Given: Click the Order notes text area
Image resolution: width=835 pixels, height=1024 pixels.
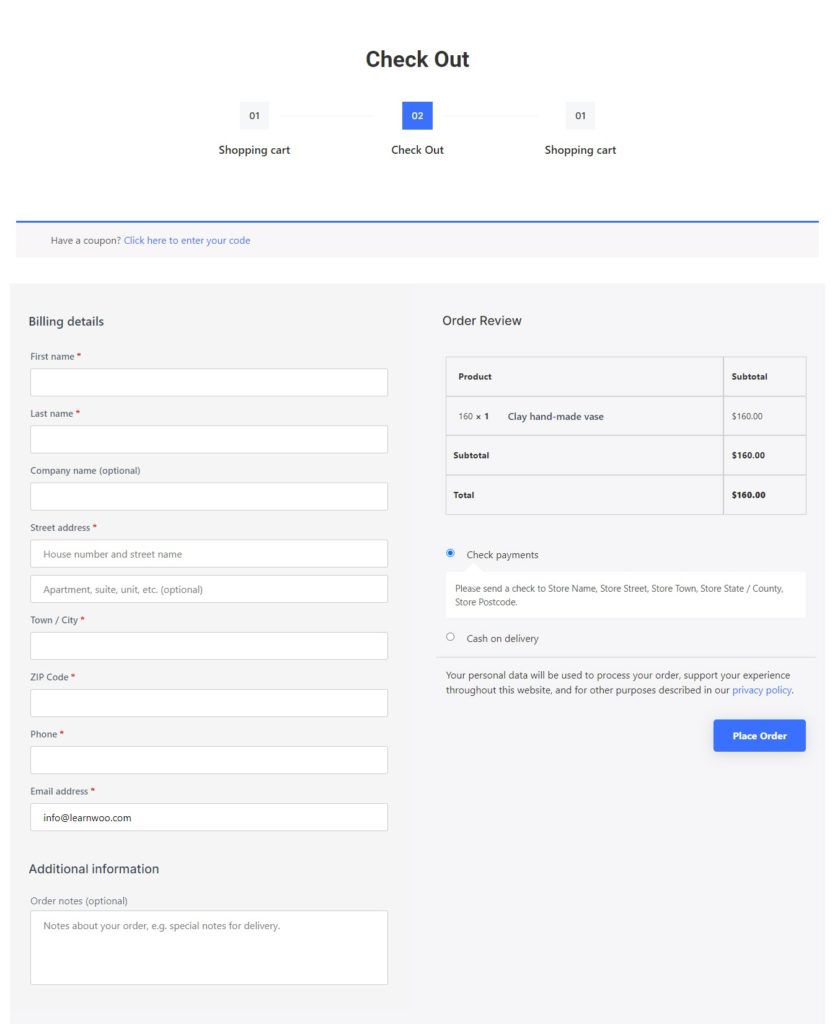Looking at the screenshot, I should [209, 948].
